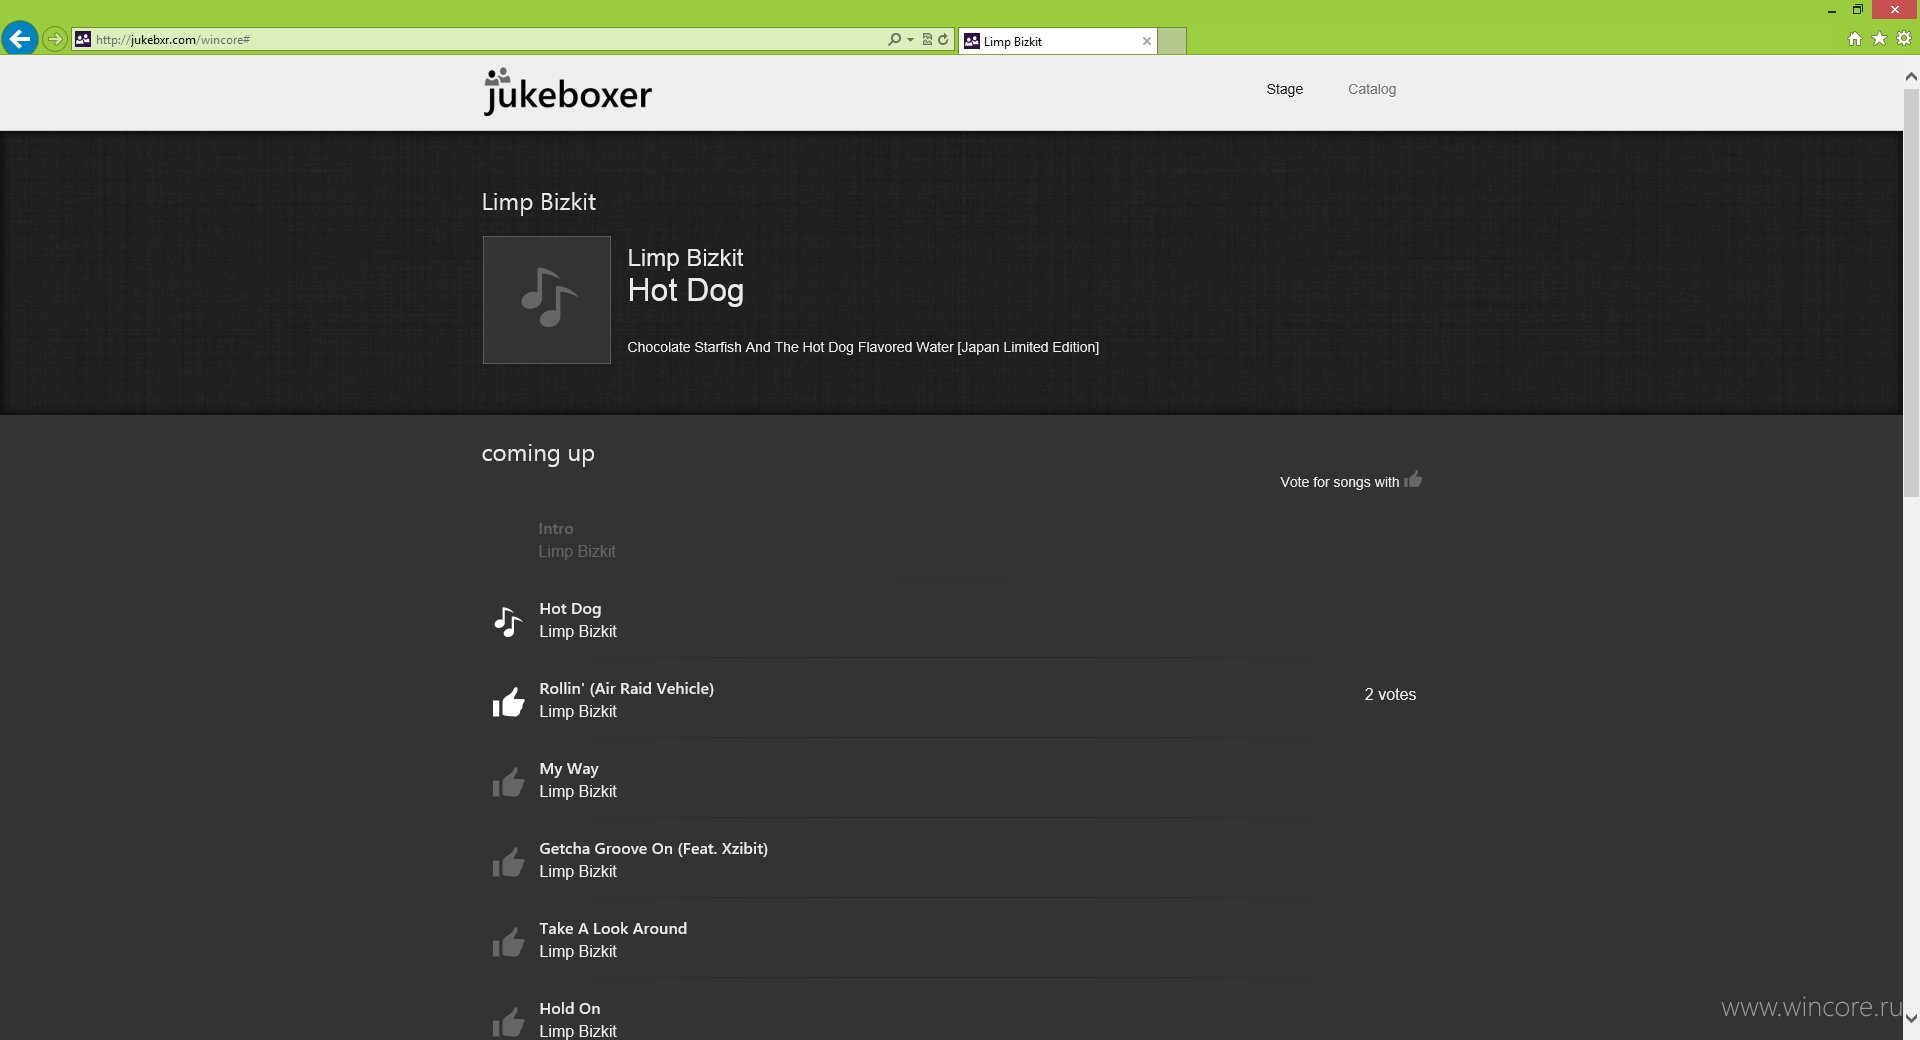Image resolution: width=1920 pixels, height=1040 pixels.
Task: Minimize the browser window
Action: pos(1831,10)
